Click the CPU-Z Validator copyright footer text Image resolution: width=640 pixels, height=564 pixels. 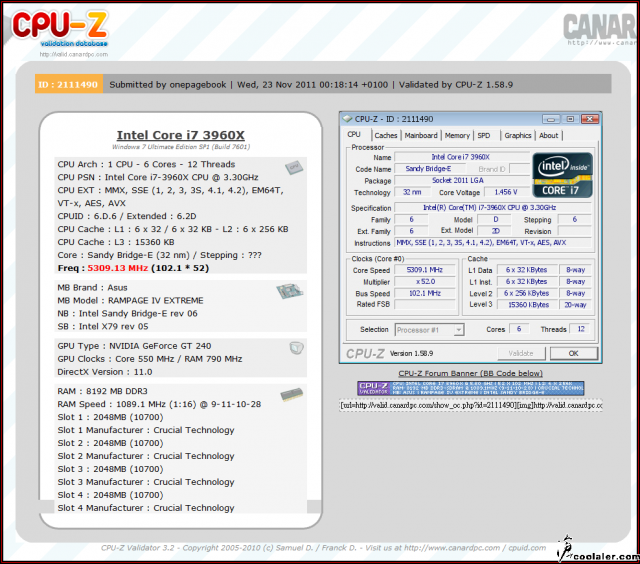tap(323, 548)
